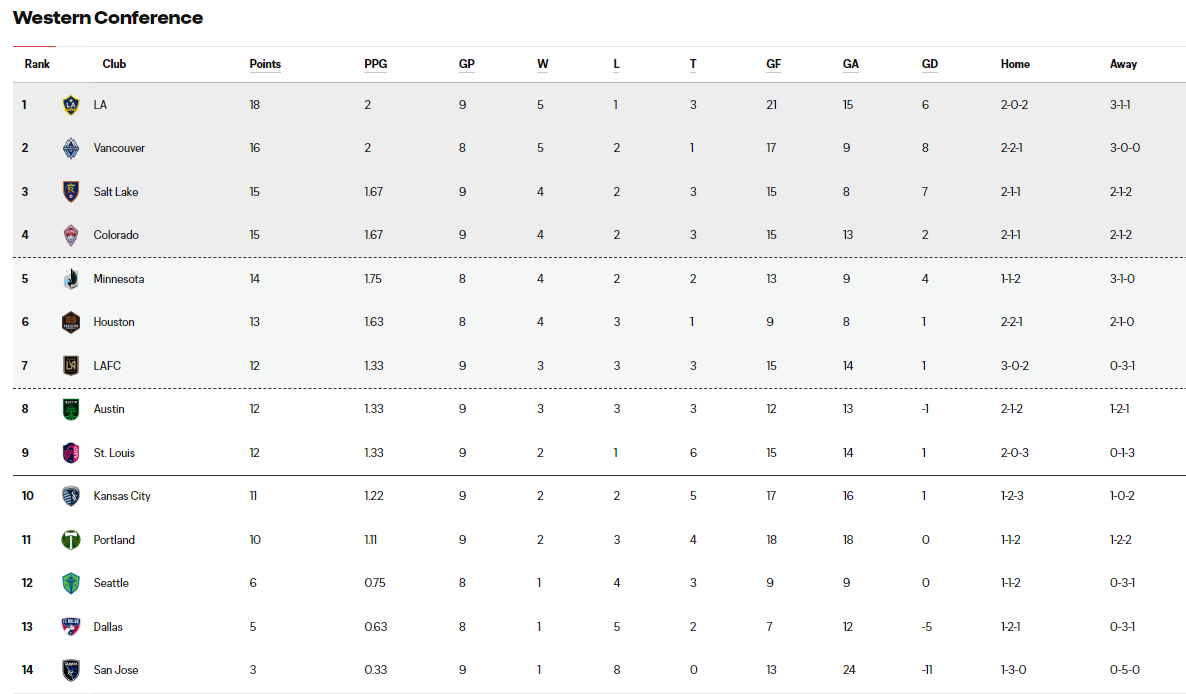Click the LAFC black-and-gold badge
Screen dimensions: 1186x694
click(70, 366)
